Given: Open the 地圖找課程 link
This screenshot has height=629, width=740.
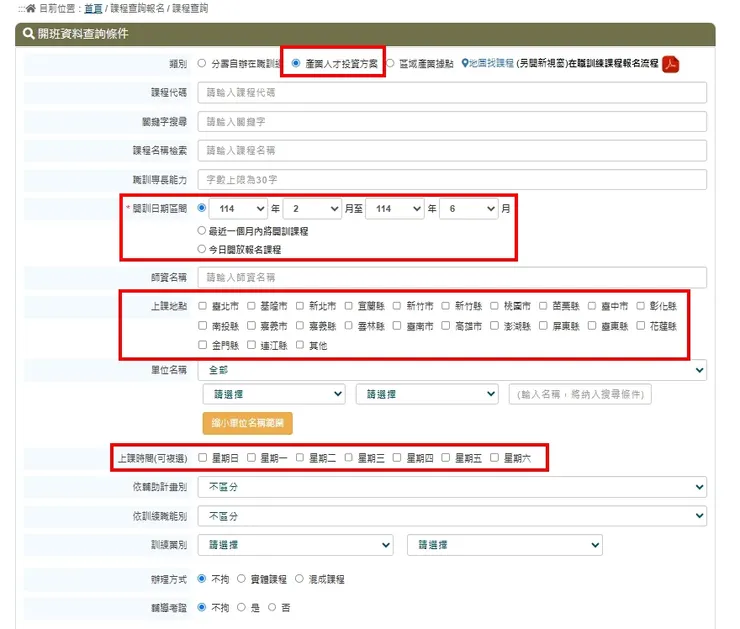Looking at the screenshot, I should (x=491, y=63).
